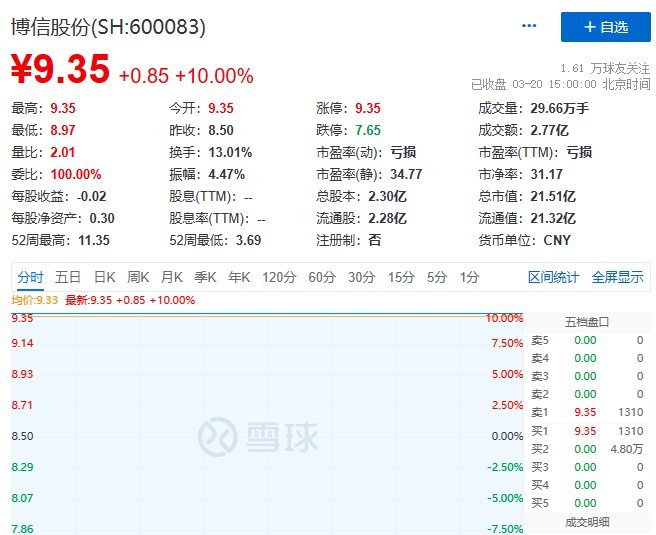The height and width of the screenshot is (535, 656).
Task: Click the current price ¥9.35
Action: 60,69
